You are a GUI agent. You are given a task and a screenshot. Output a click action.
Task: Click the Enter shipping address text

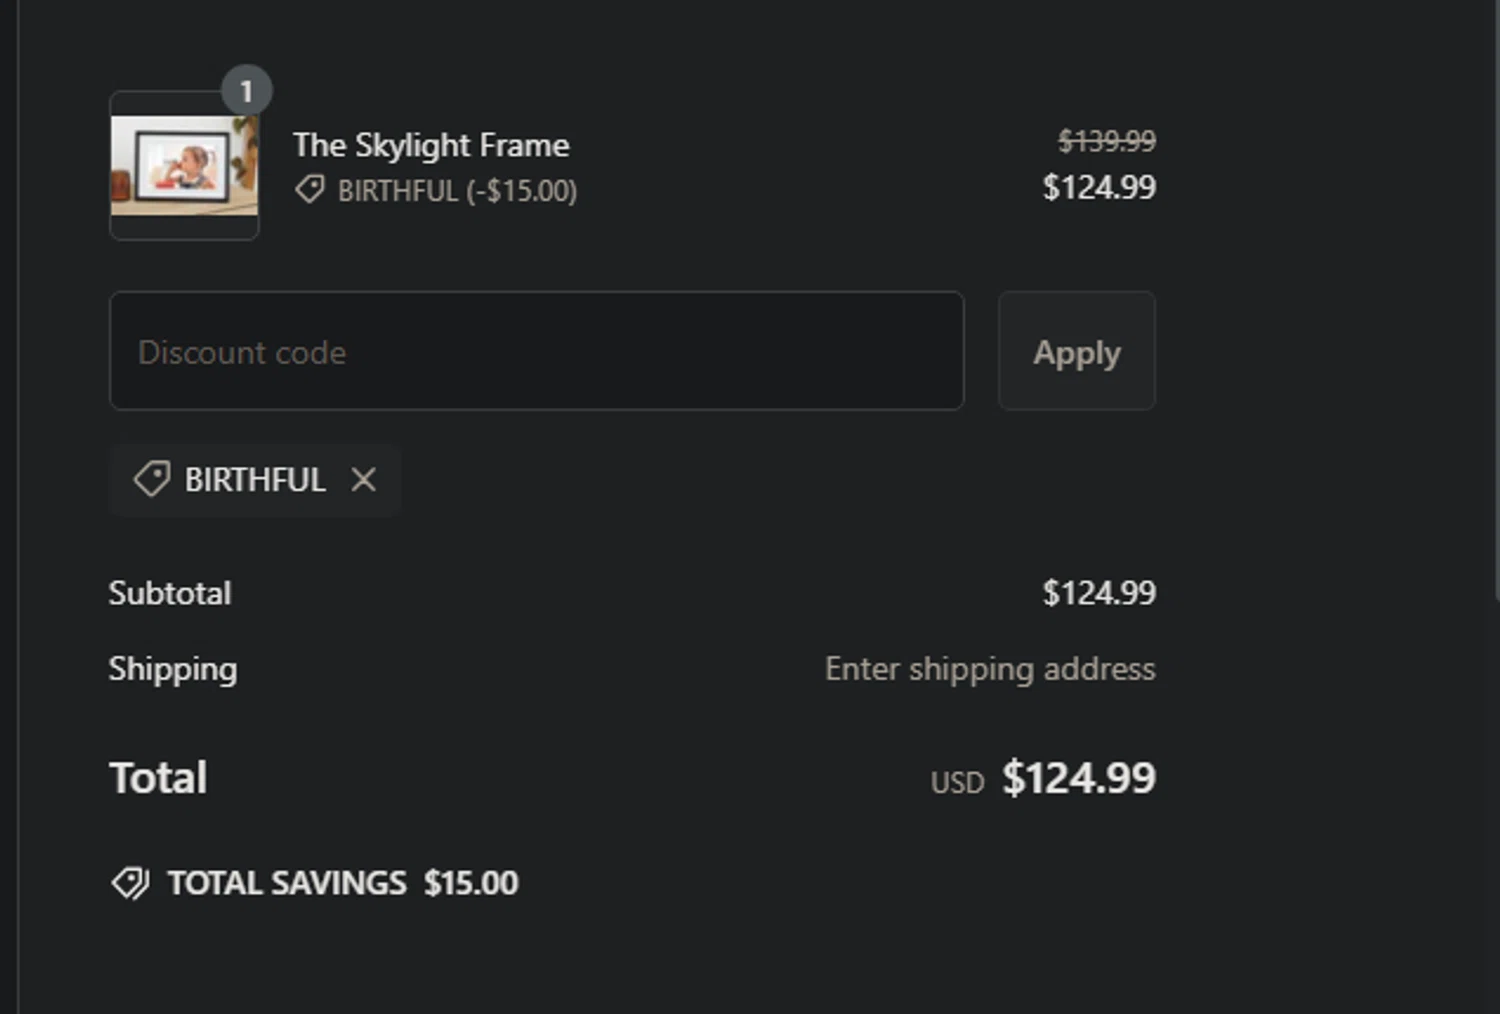coord(990,669)
